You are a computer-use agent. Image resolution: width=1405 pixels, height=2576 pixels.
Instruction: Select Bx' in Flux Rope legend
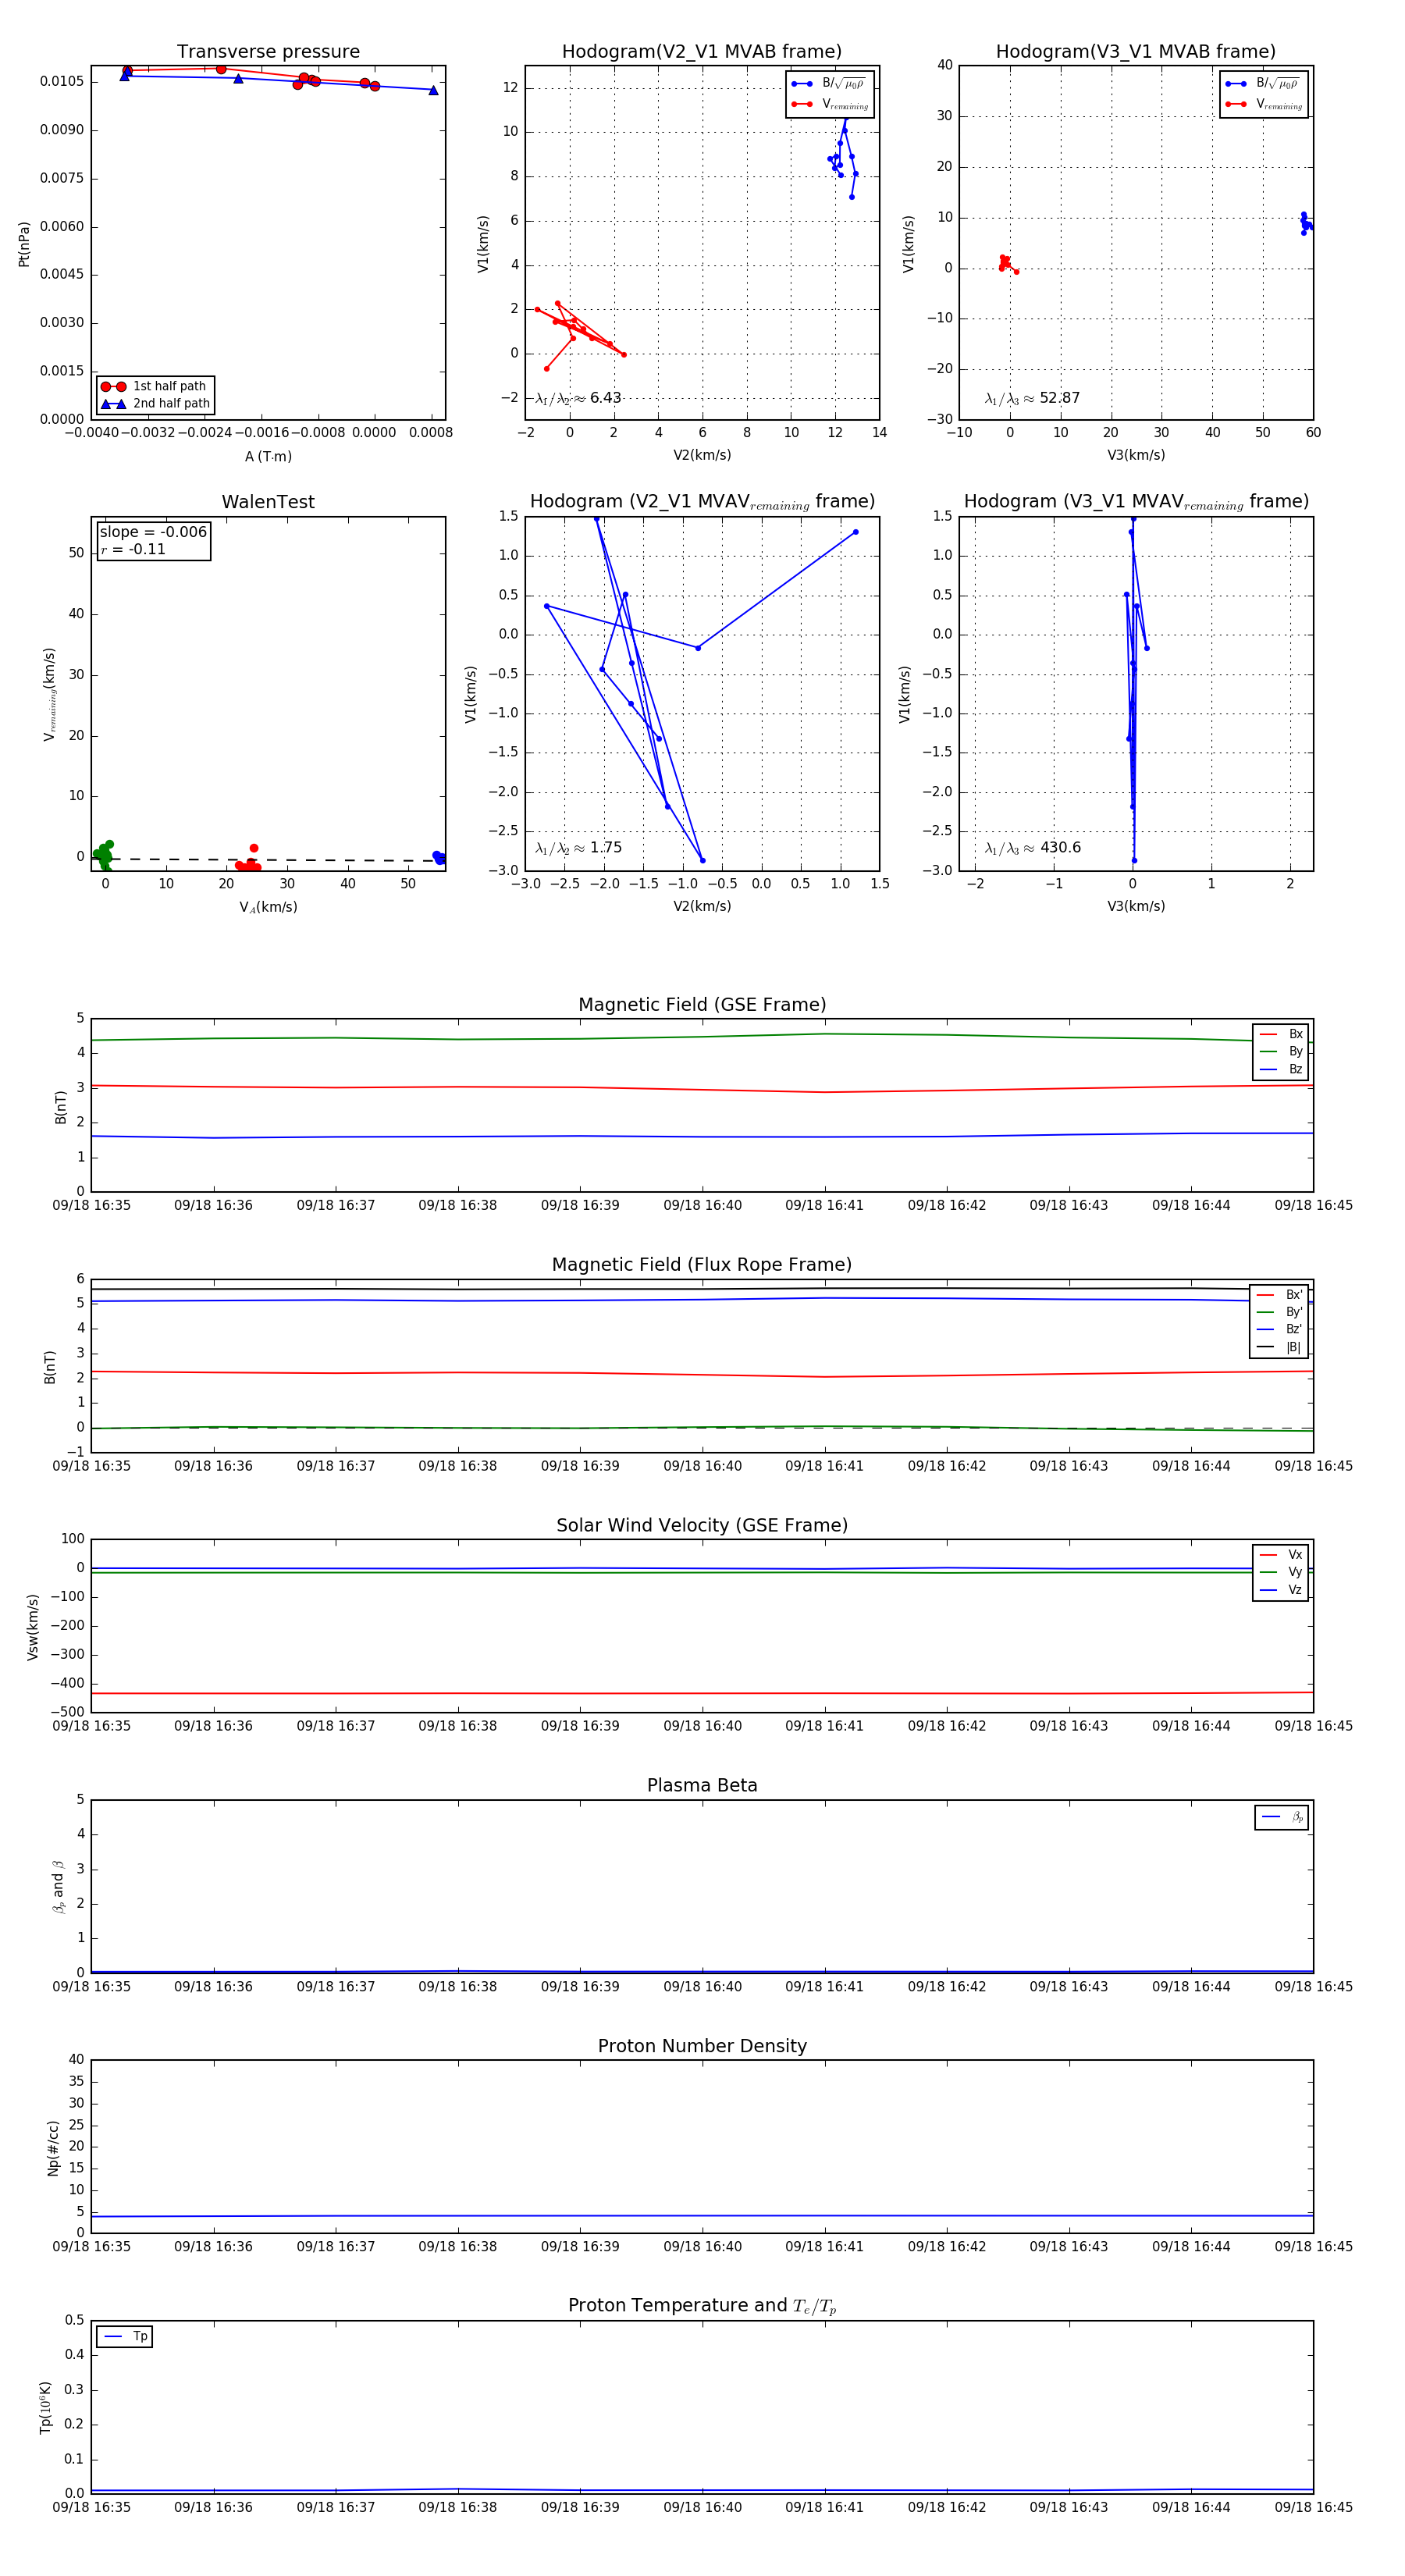[1279, 1294]
